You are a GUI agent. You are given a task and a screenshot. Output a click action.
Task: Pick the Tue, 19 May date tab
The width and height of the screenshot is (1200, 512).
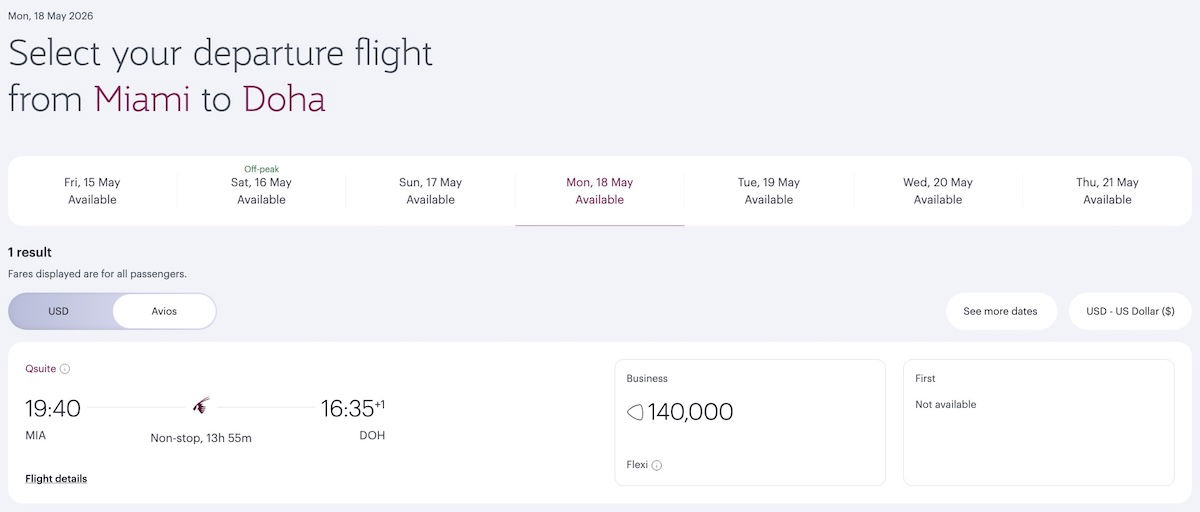click(769, 191)
